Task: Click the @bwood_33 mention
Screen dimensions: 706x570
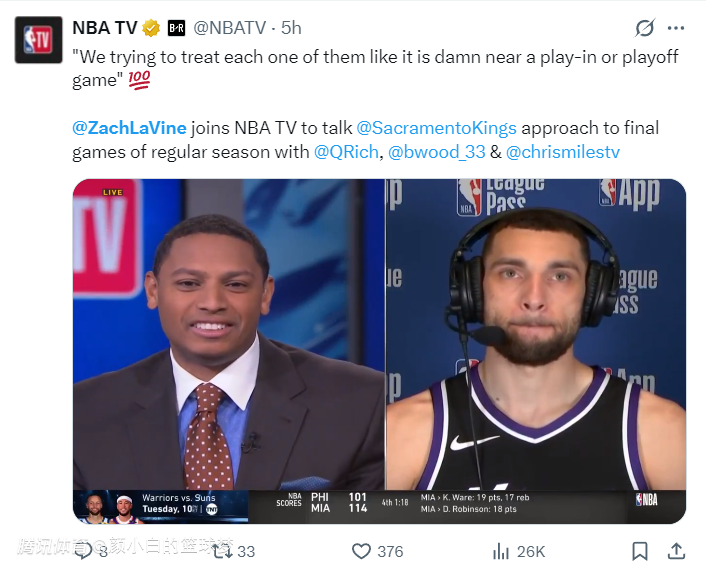Action: pos(436,153)
